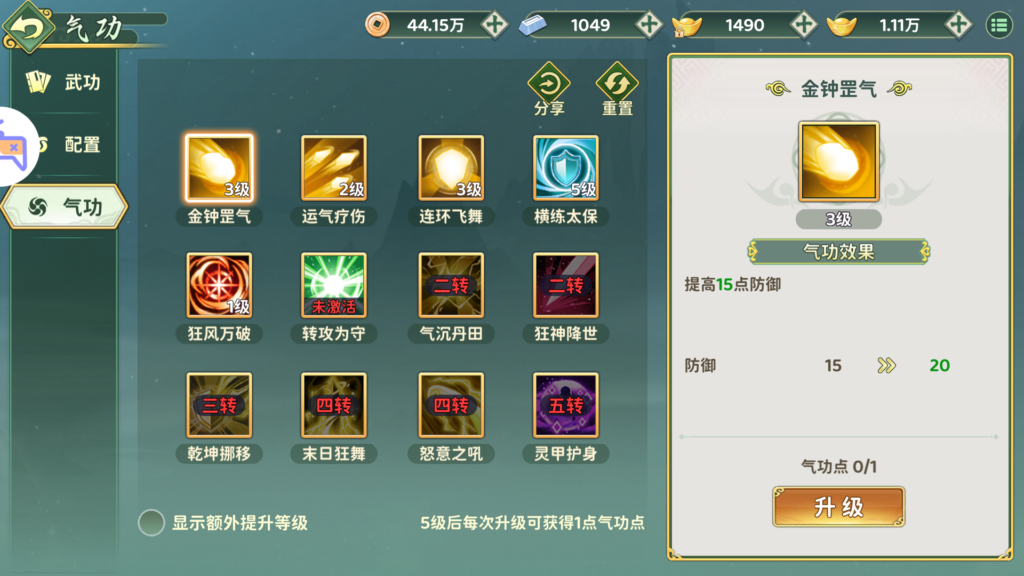Select the 运气疗伤 skill icon
The height and width of the screenshot is (576, 1024).
[x=333, y=168]
